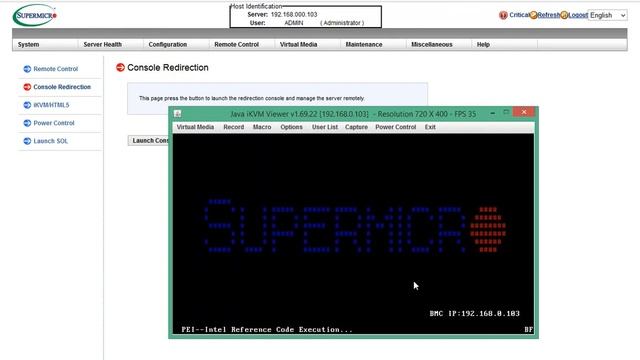Click the Refresh link
Screen dimensions: 640x360
coord(549,15)
